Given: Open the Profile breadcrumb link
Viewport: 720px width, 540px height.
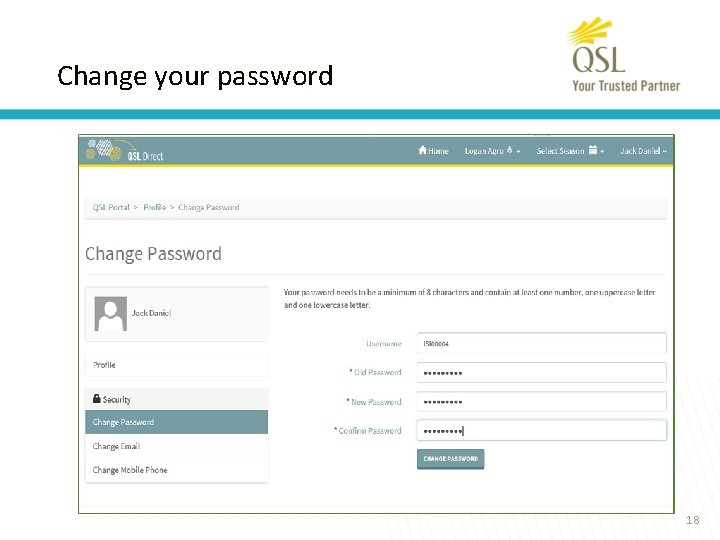Looking at the screenshot, I should 154,207.
